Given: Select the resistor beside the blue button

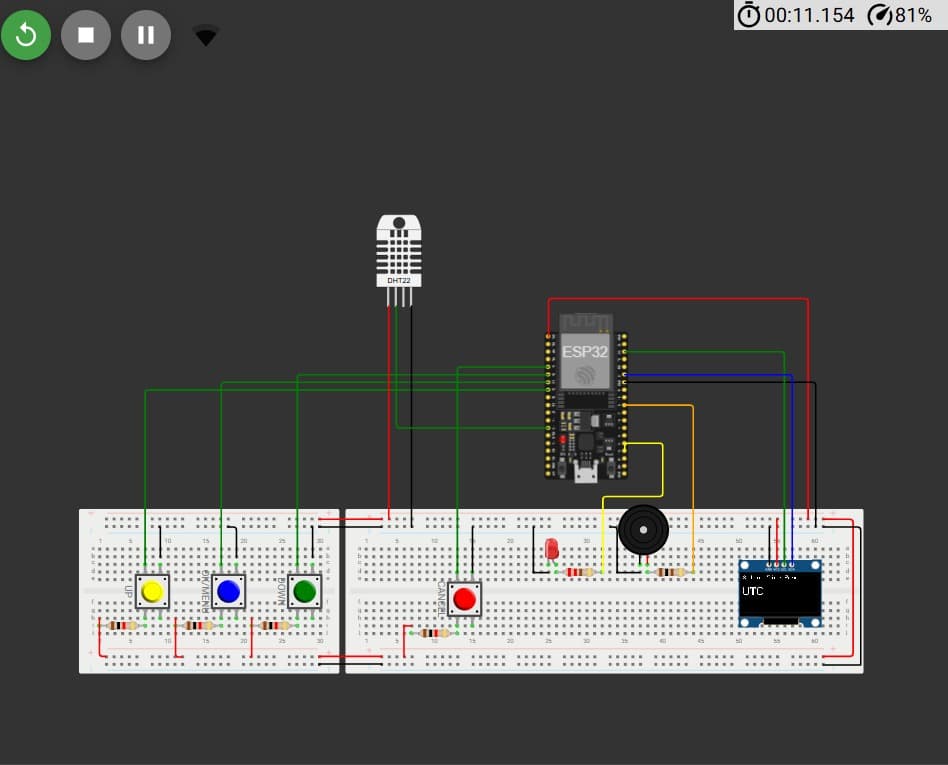Looking at the screenshot, I should click(x=198, y=625).
